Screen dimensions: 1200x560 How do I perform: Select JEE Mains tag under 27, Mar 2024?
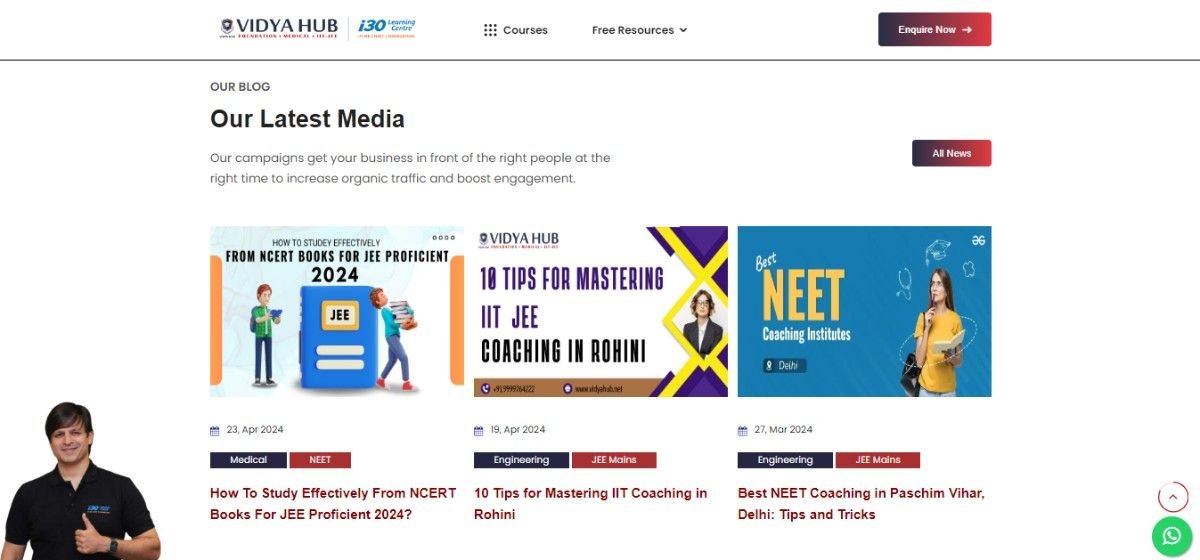pyautogui.click(x=878, y=460)
